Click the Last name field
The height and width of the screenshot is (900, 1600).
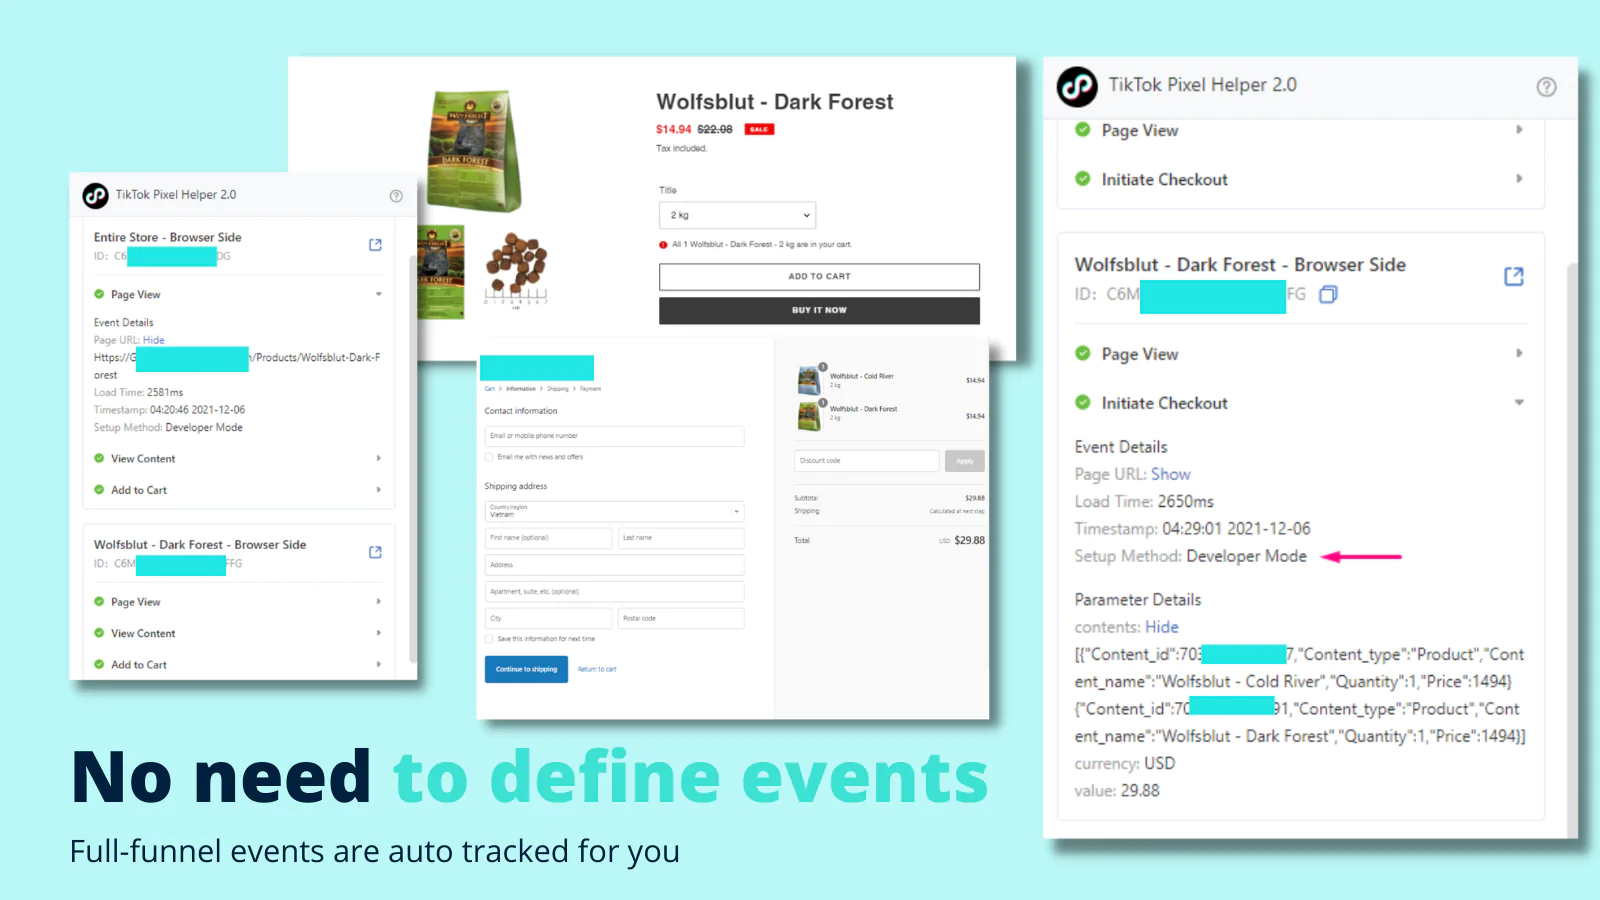click(681, 538)
